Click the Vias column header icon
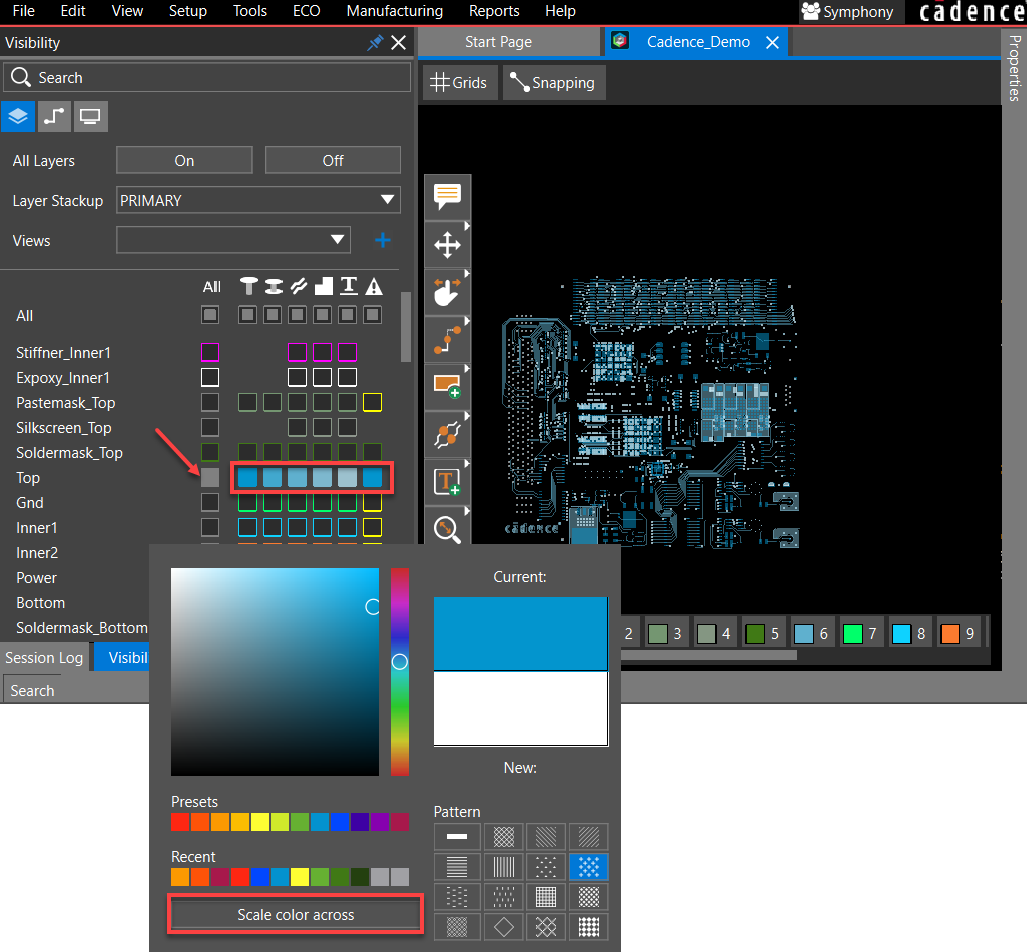The image size is (1027, 952). pyautogui.click(x=273, y=286)
